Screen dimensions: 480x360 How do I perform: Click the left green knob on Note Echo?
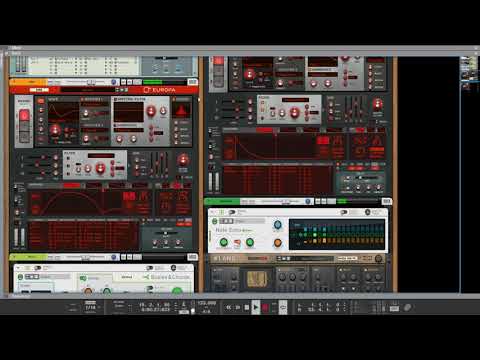[223, 242]
